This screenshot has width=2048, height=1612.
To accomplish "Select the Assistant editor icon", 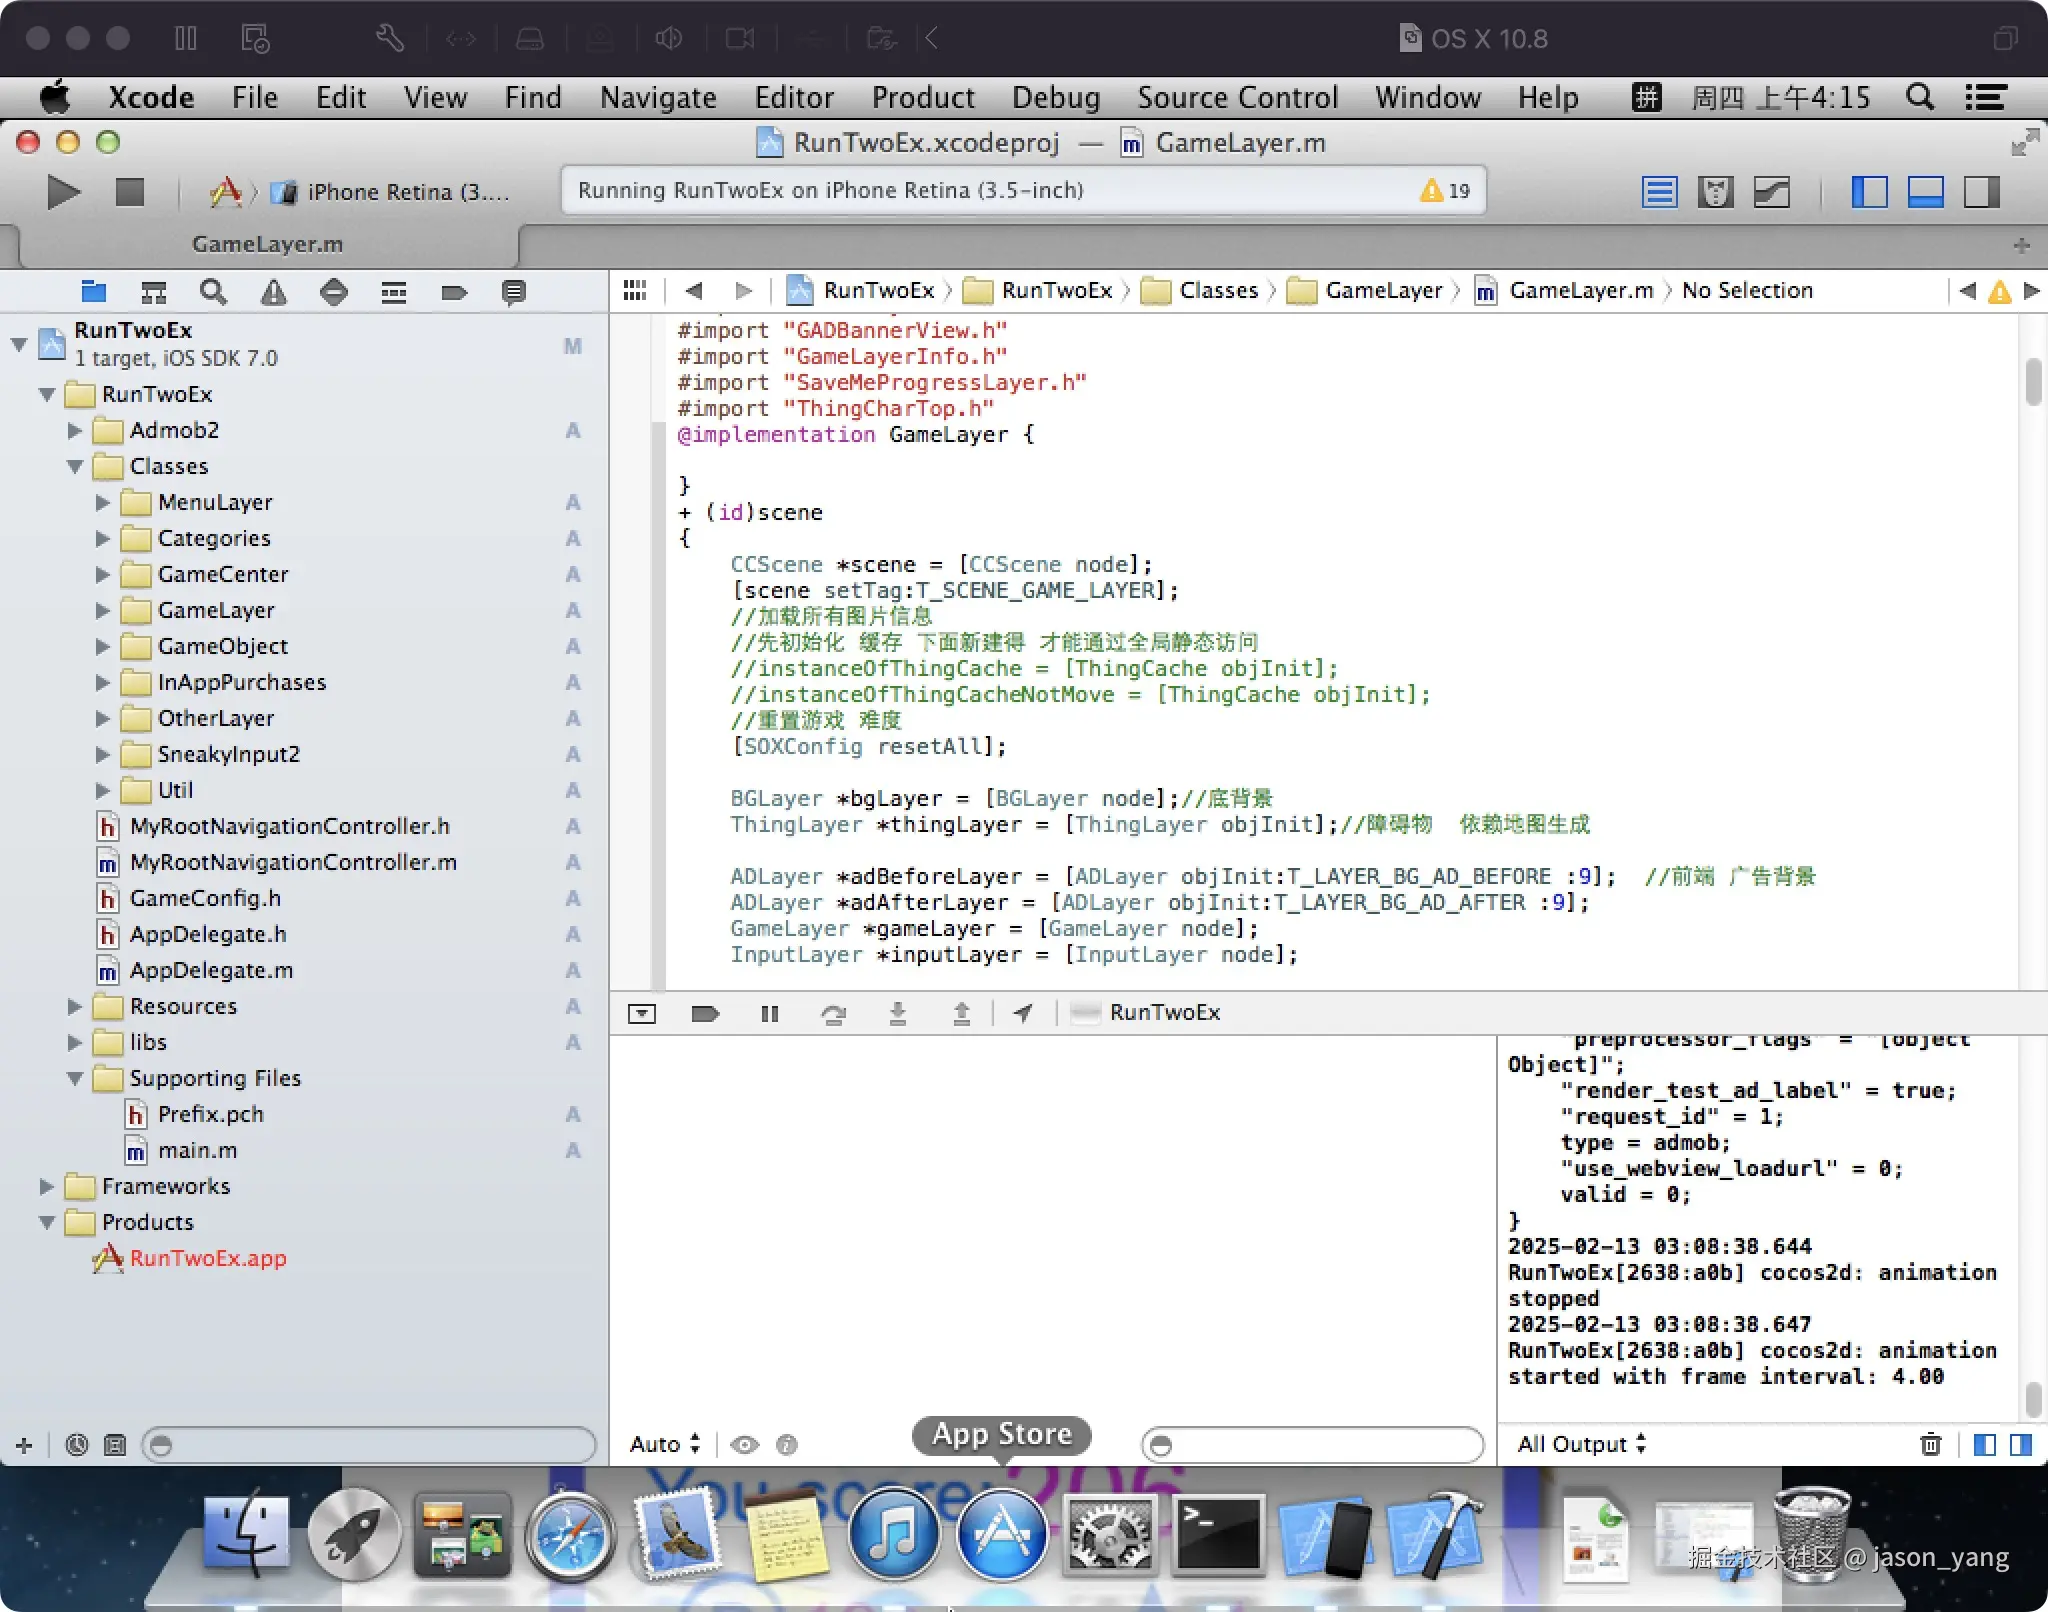I will [1715, 191].
